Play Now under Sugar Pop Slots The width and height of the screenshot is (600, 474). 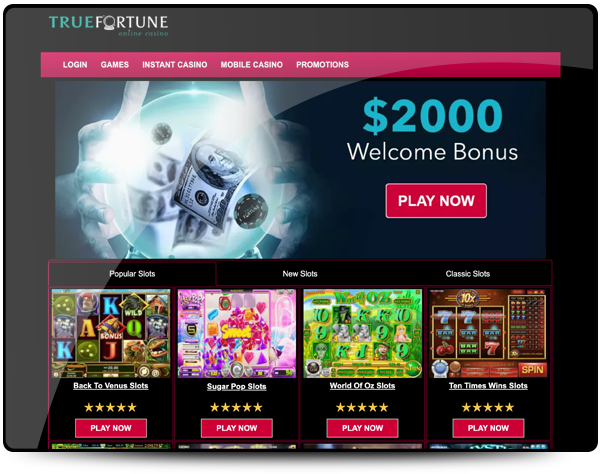click(237, 428)
